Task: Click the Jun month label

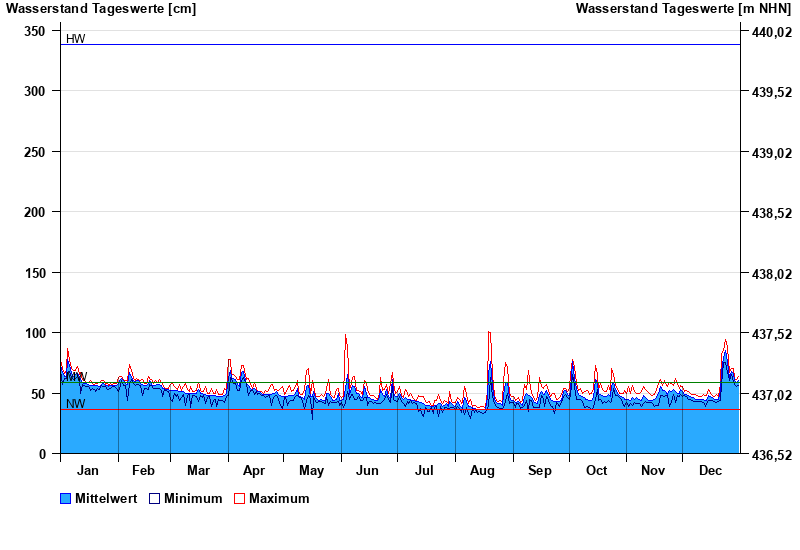Action: pos(368,471)
